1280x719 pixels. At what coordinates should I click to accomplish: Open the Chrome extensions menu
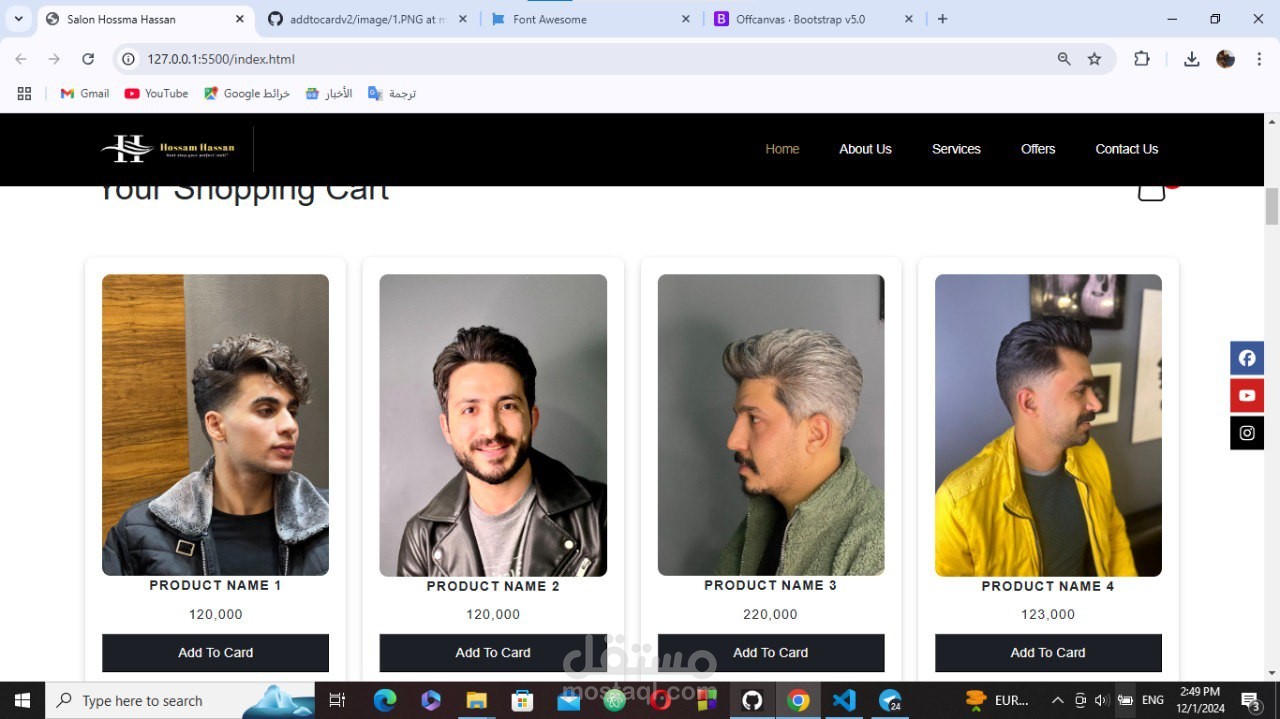(1142, 59)
